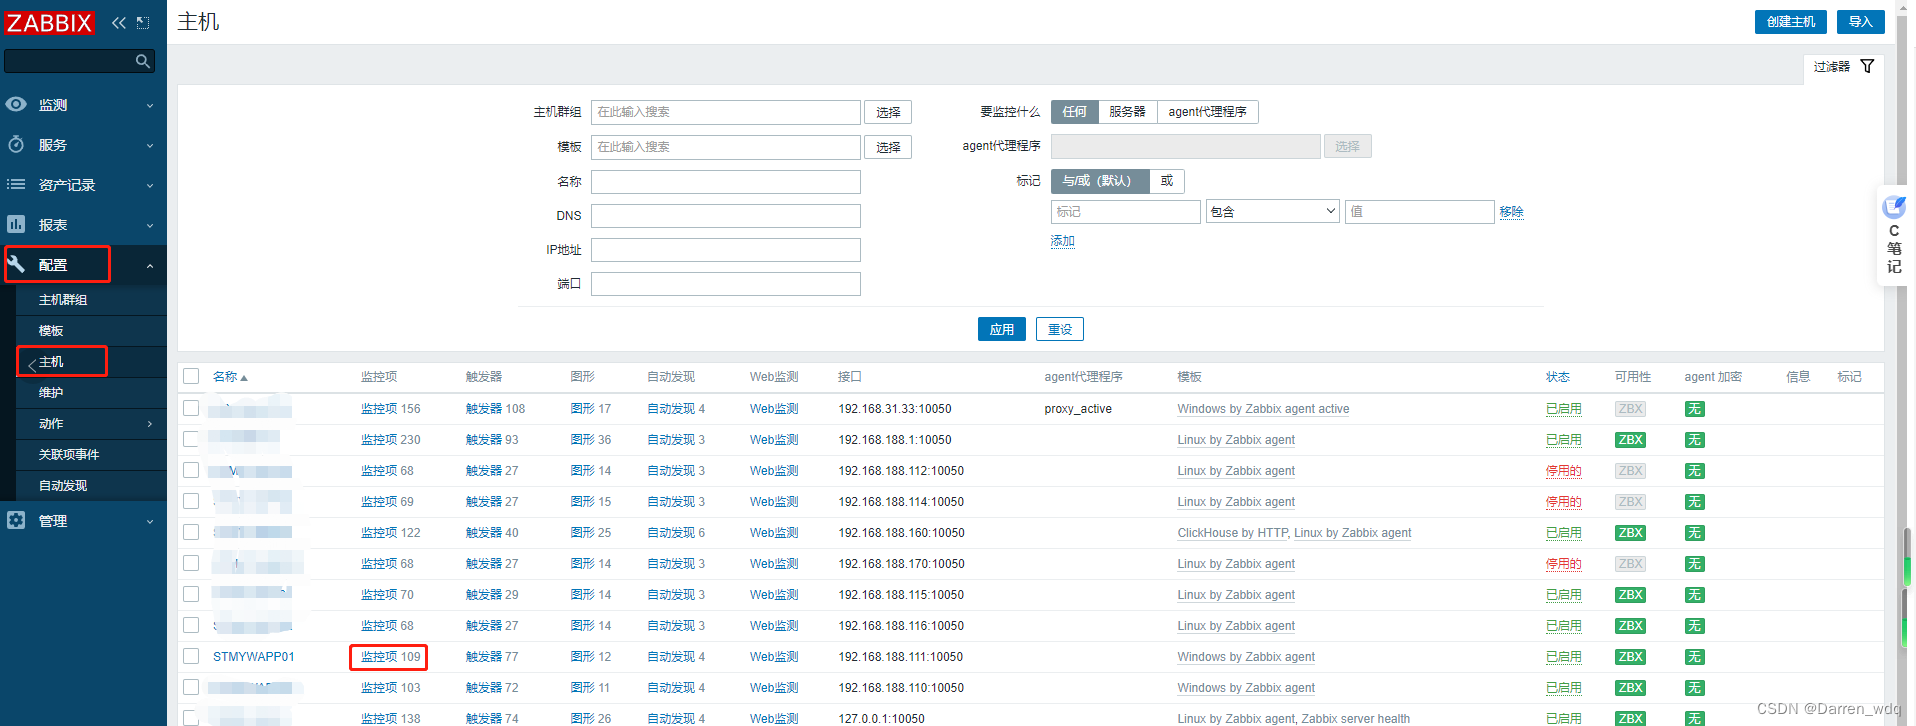
Task: Click the Zabbix logo
Action: click(x=49, y=22)
